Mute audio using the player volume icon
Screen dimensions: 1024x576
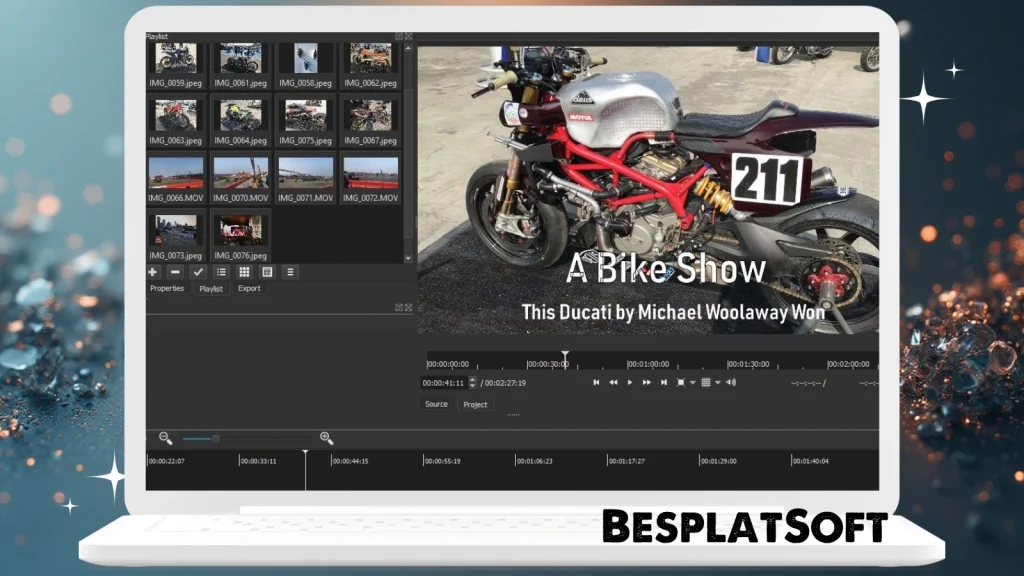731,382
